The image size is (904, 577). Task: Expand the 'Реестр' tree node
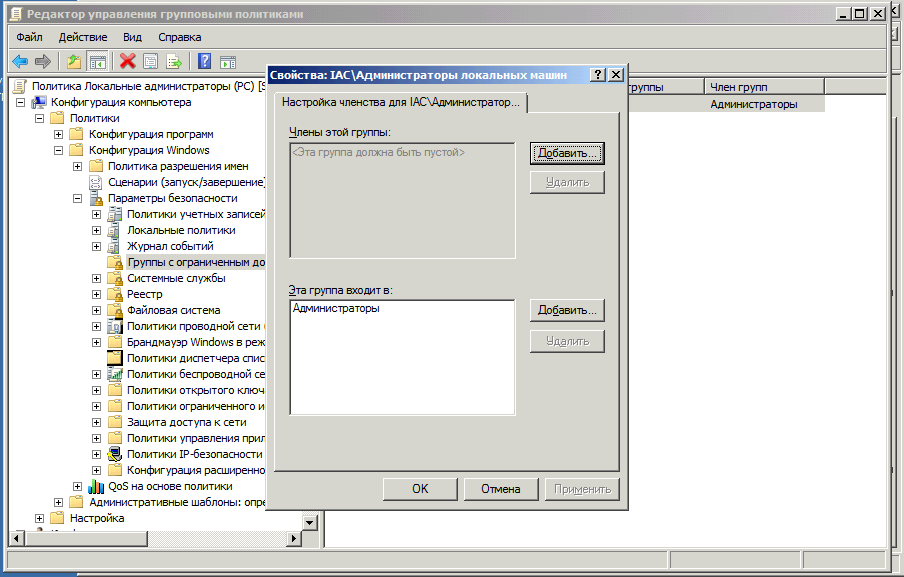point(96,294)
